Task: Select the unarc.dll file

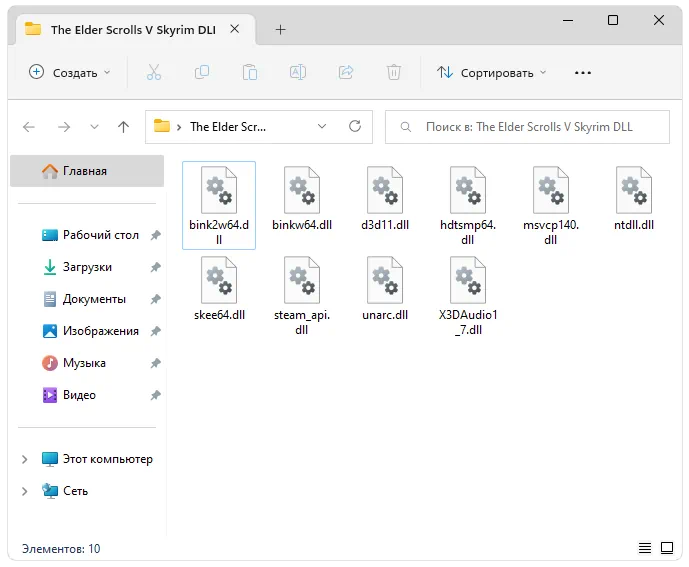Action: (x=385, y=289)
